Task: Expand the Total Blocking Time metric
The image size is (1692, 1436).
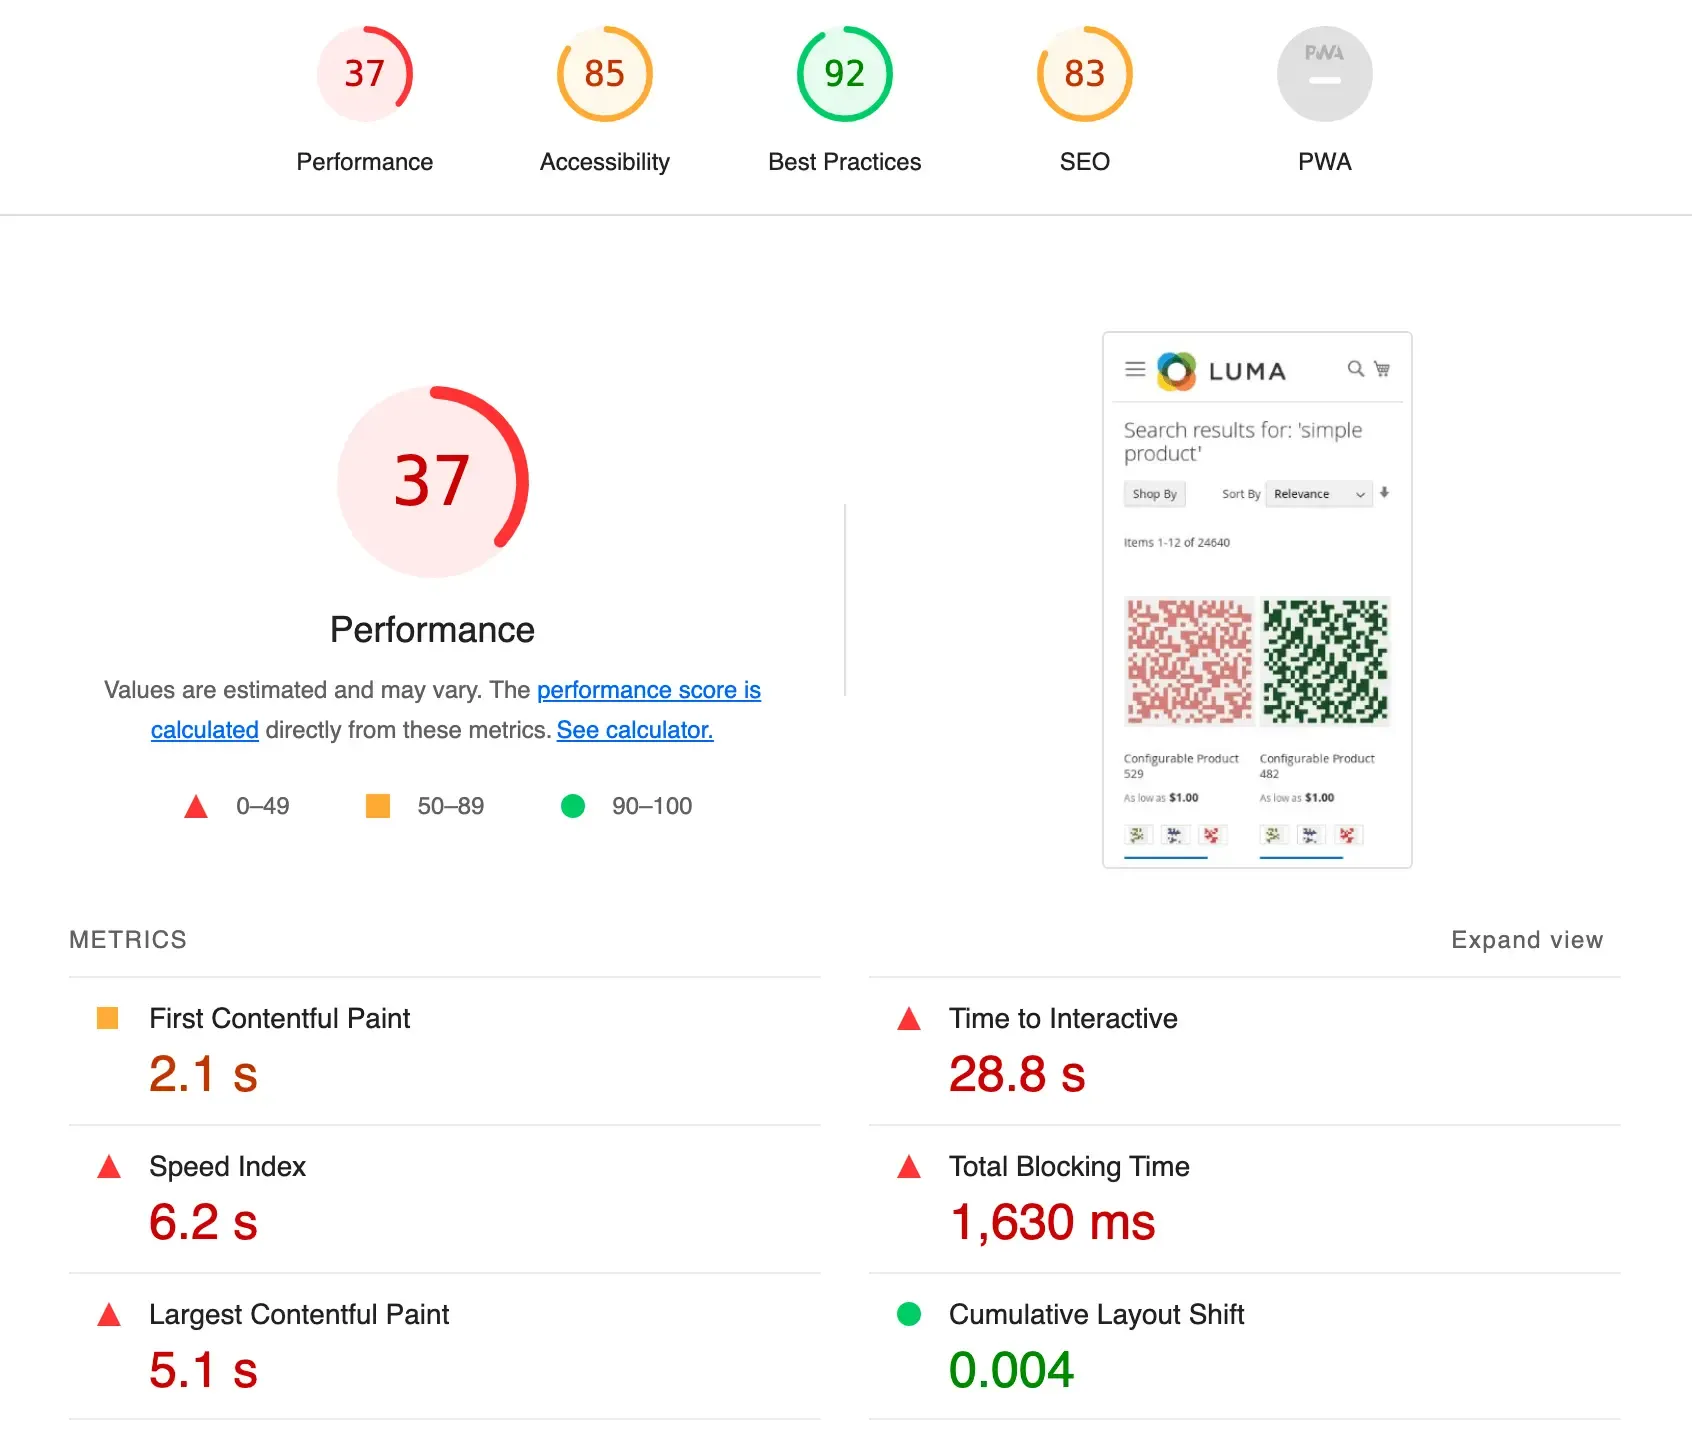Action: click(x=1068, y=1167)
